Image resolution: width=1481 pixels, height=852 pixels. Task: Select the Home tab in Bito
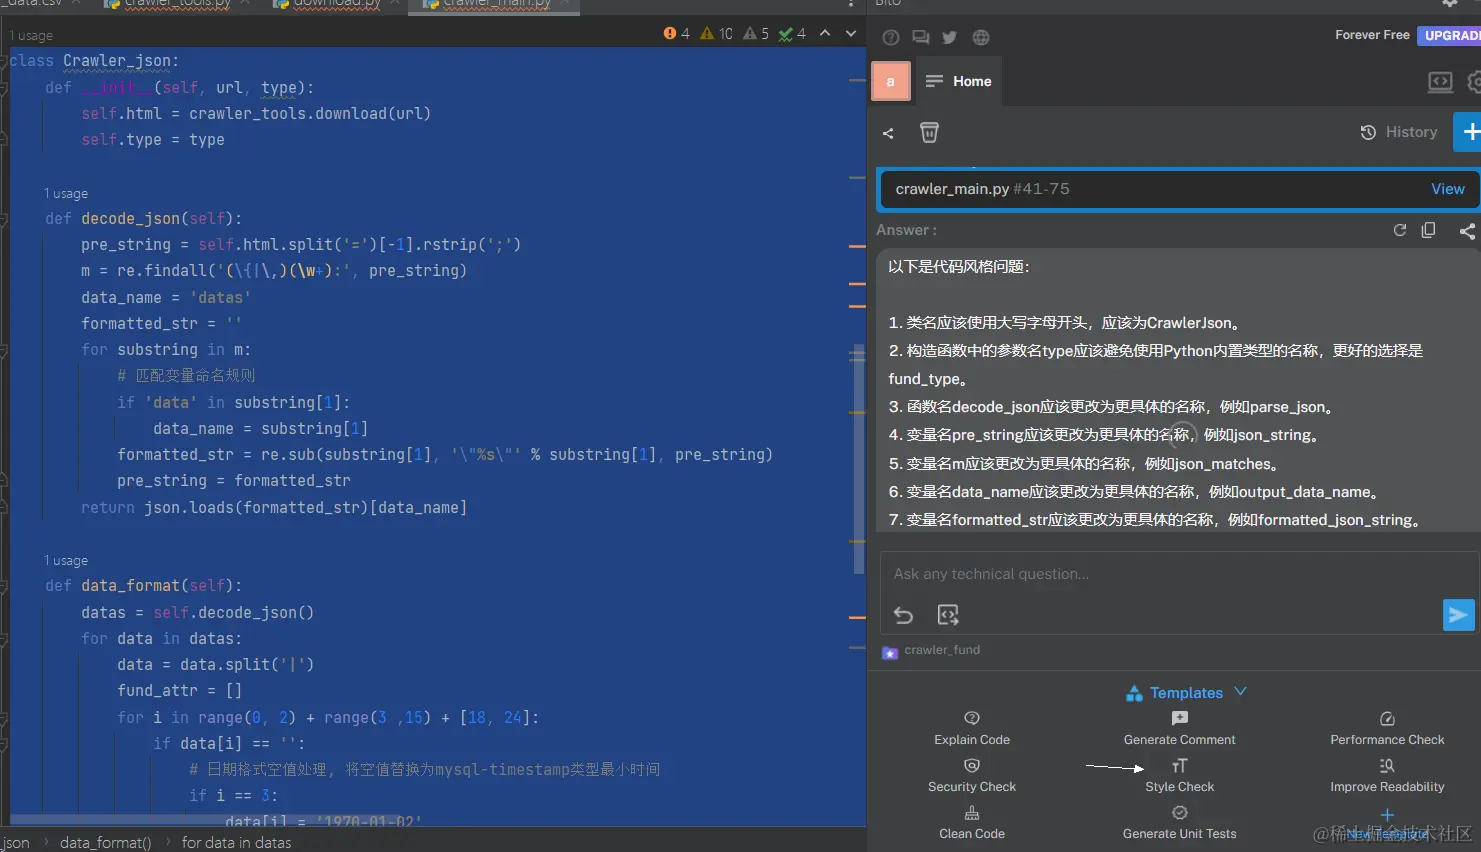pos(958,81)
